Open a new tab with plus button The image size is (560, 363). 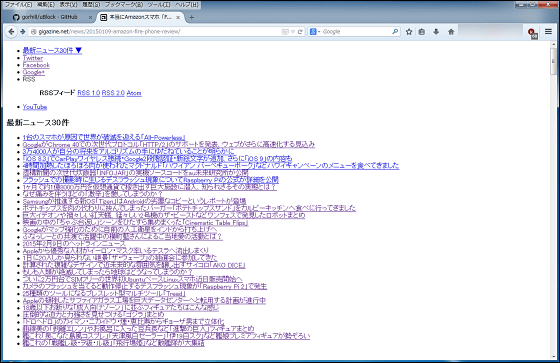pos(192,17)
